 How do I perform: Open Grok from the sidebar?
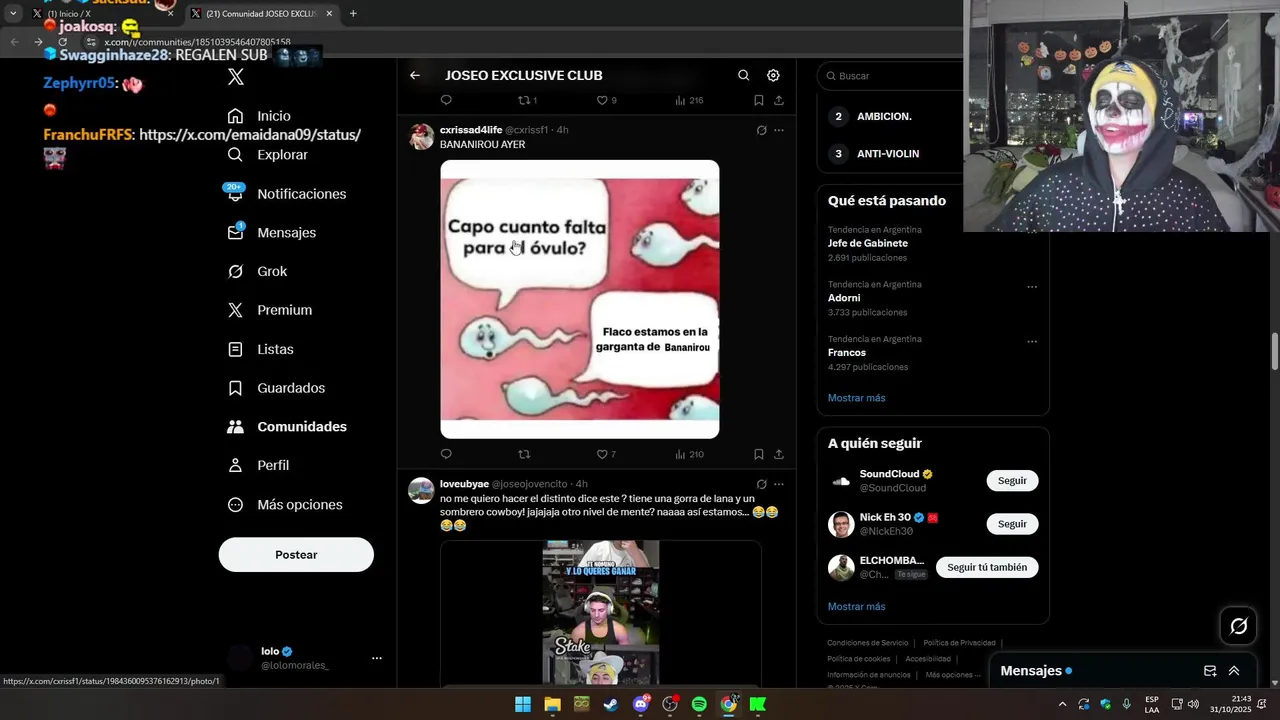tap(256, 271)
